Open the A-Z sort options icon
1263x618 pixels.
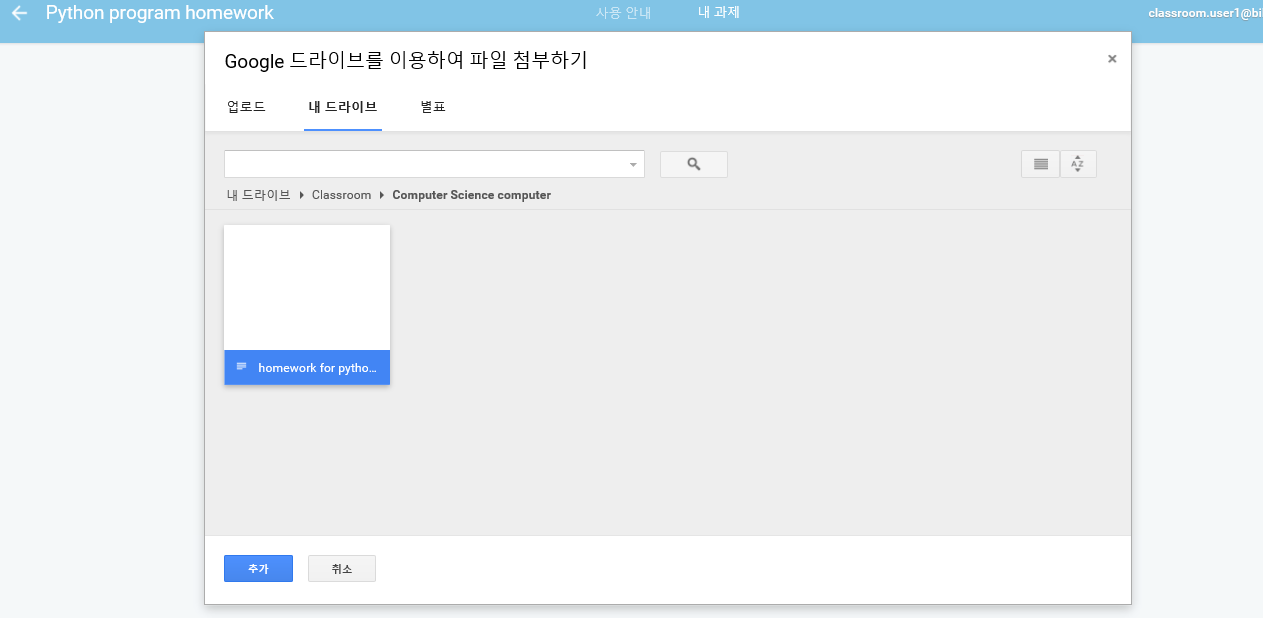point(1078,164)
